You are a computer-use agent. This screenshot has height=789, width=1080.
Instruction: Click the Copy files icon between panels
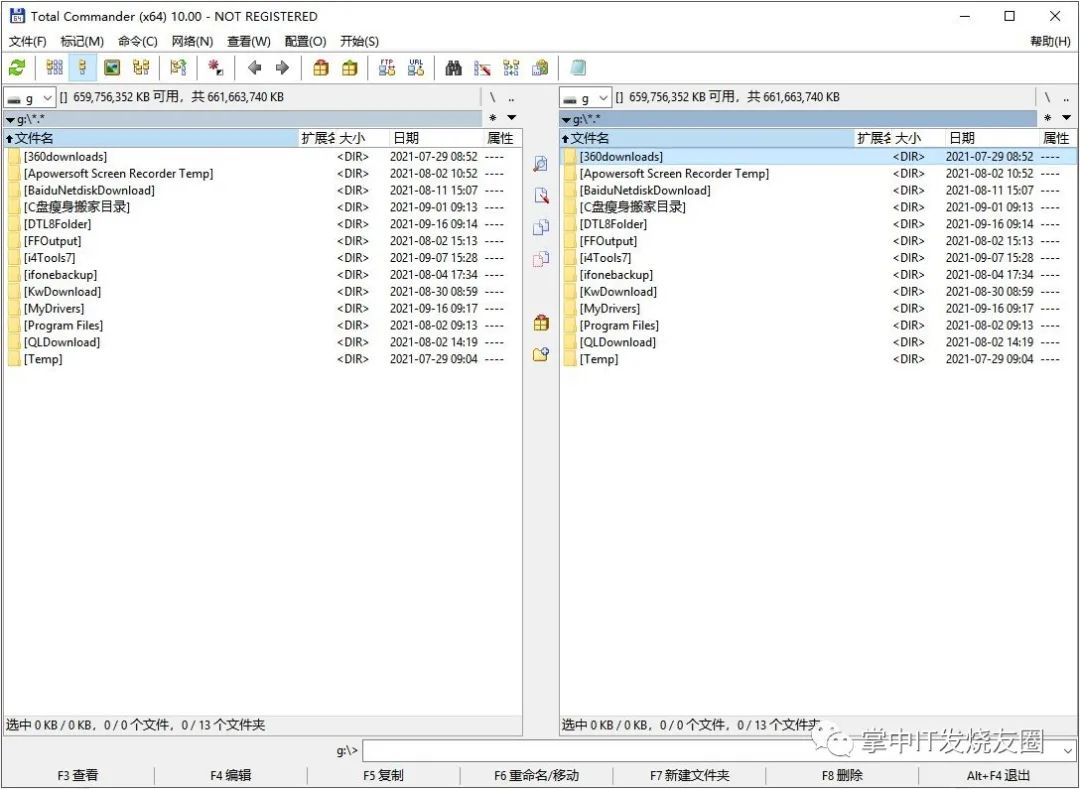[x=541, y=227]
